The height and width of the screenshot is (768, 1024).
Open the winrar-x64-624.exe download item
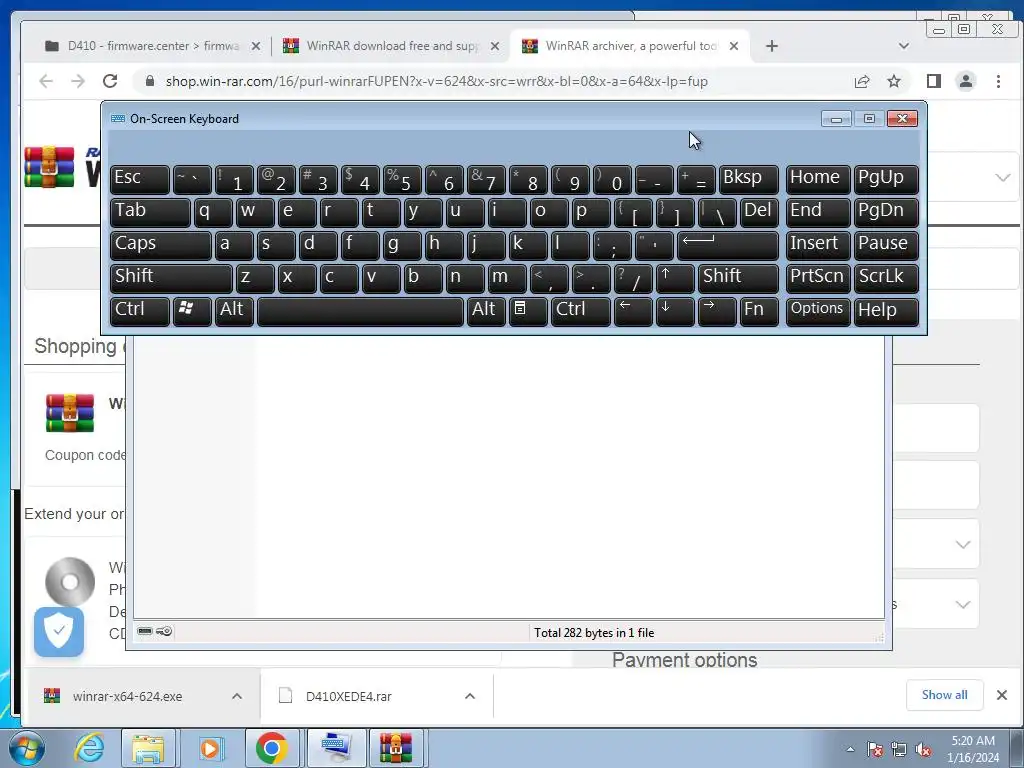pyautogui.click(x=127, y=696)
